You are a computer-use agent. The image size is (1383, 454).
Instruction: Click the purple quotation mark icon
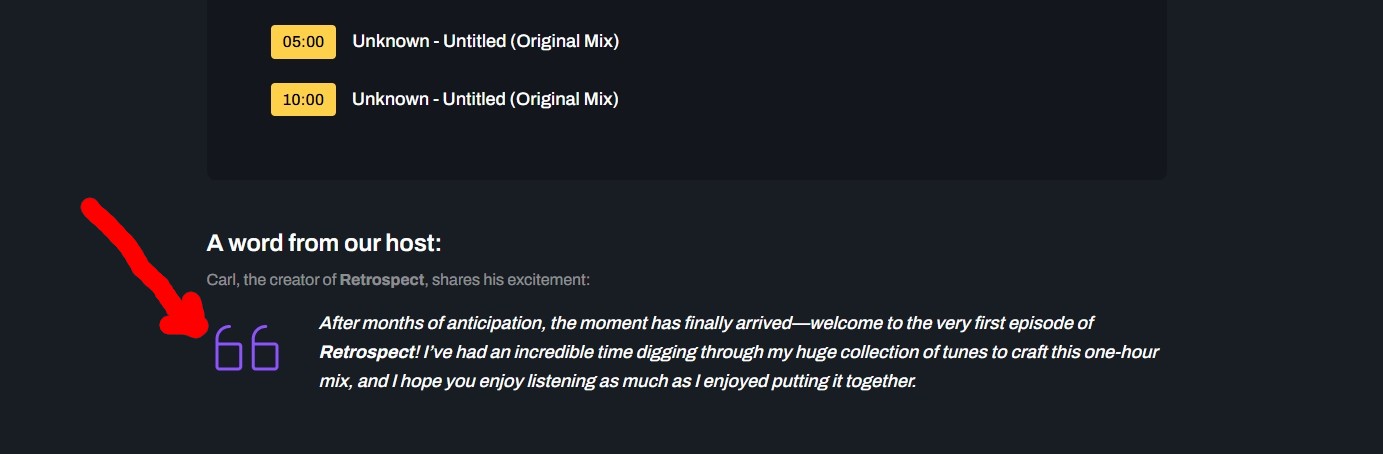(247, 347)
